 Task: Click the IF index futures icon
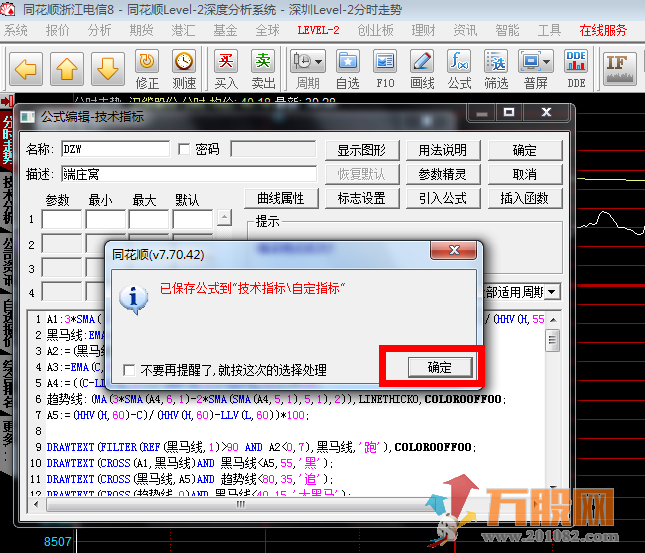(620, 69)
